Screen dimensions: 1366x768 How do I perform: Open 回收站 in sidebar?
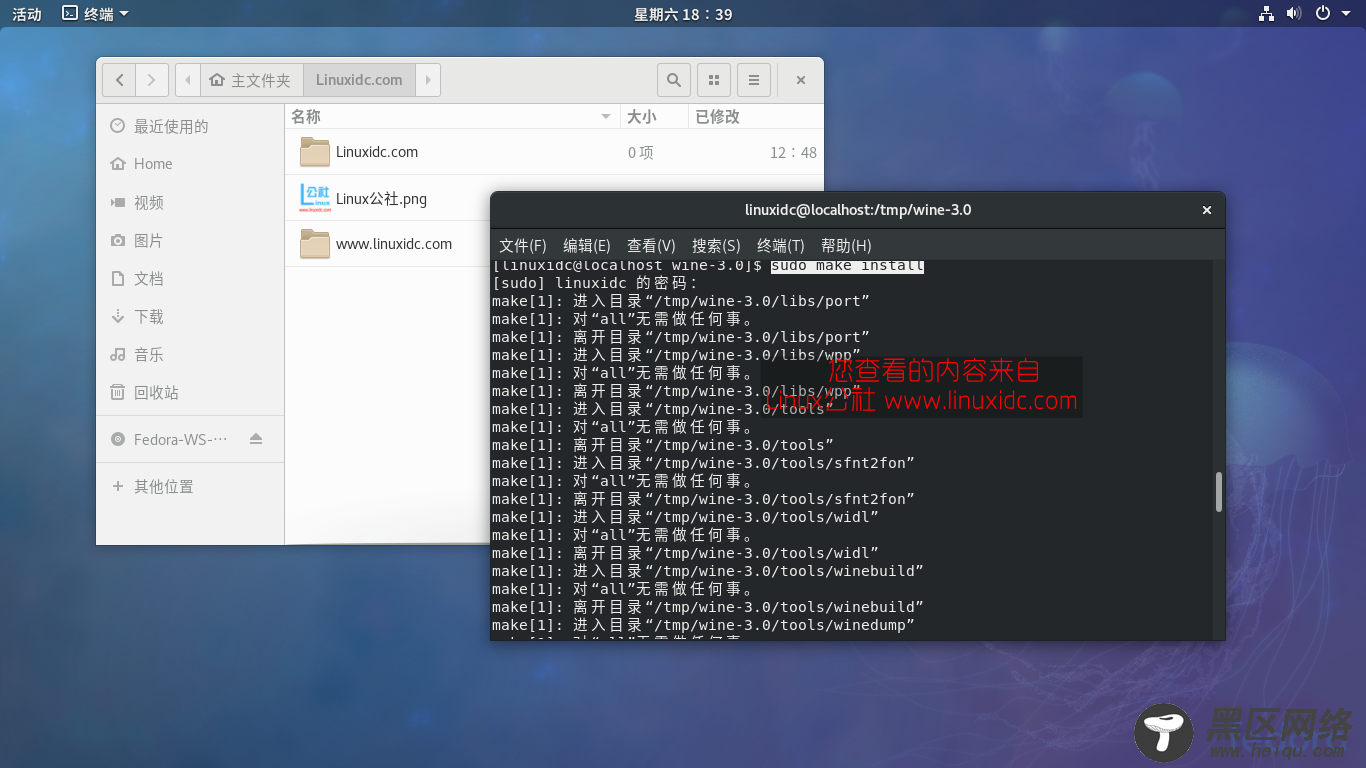190,392
